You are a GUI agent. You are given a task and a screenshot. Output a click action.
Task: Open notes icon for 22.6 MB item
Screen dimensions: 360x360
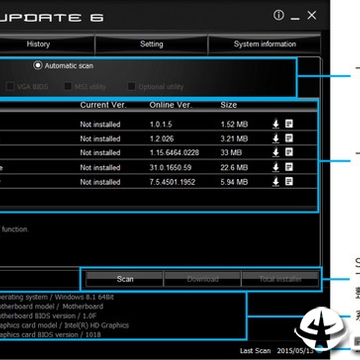[289, 167]
